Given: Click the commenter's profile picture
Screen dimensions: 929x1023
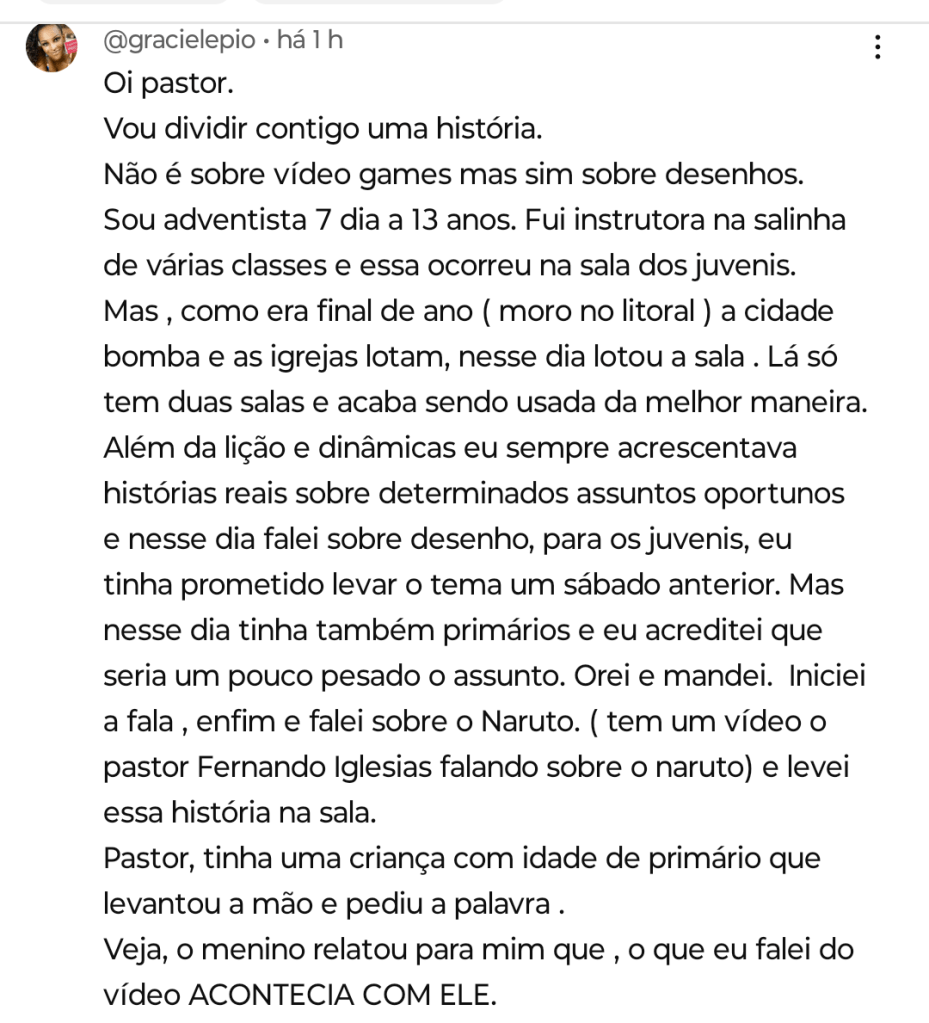Looking at the screenshot, I should point(51,47).
